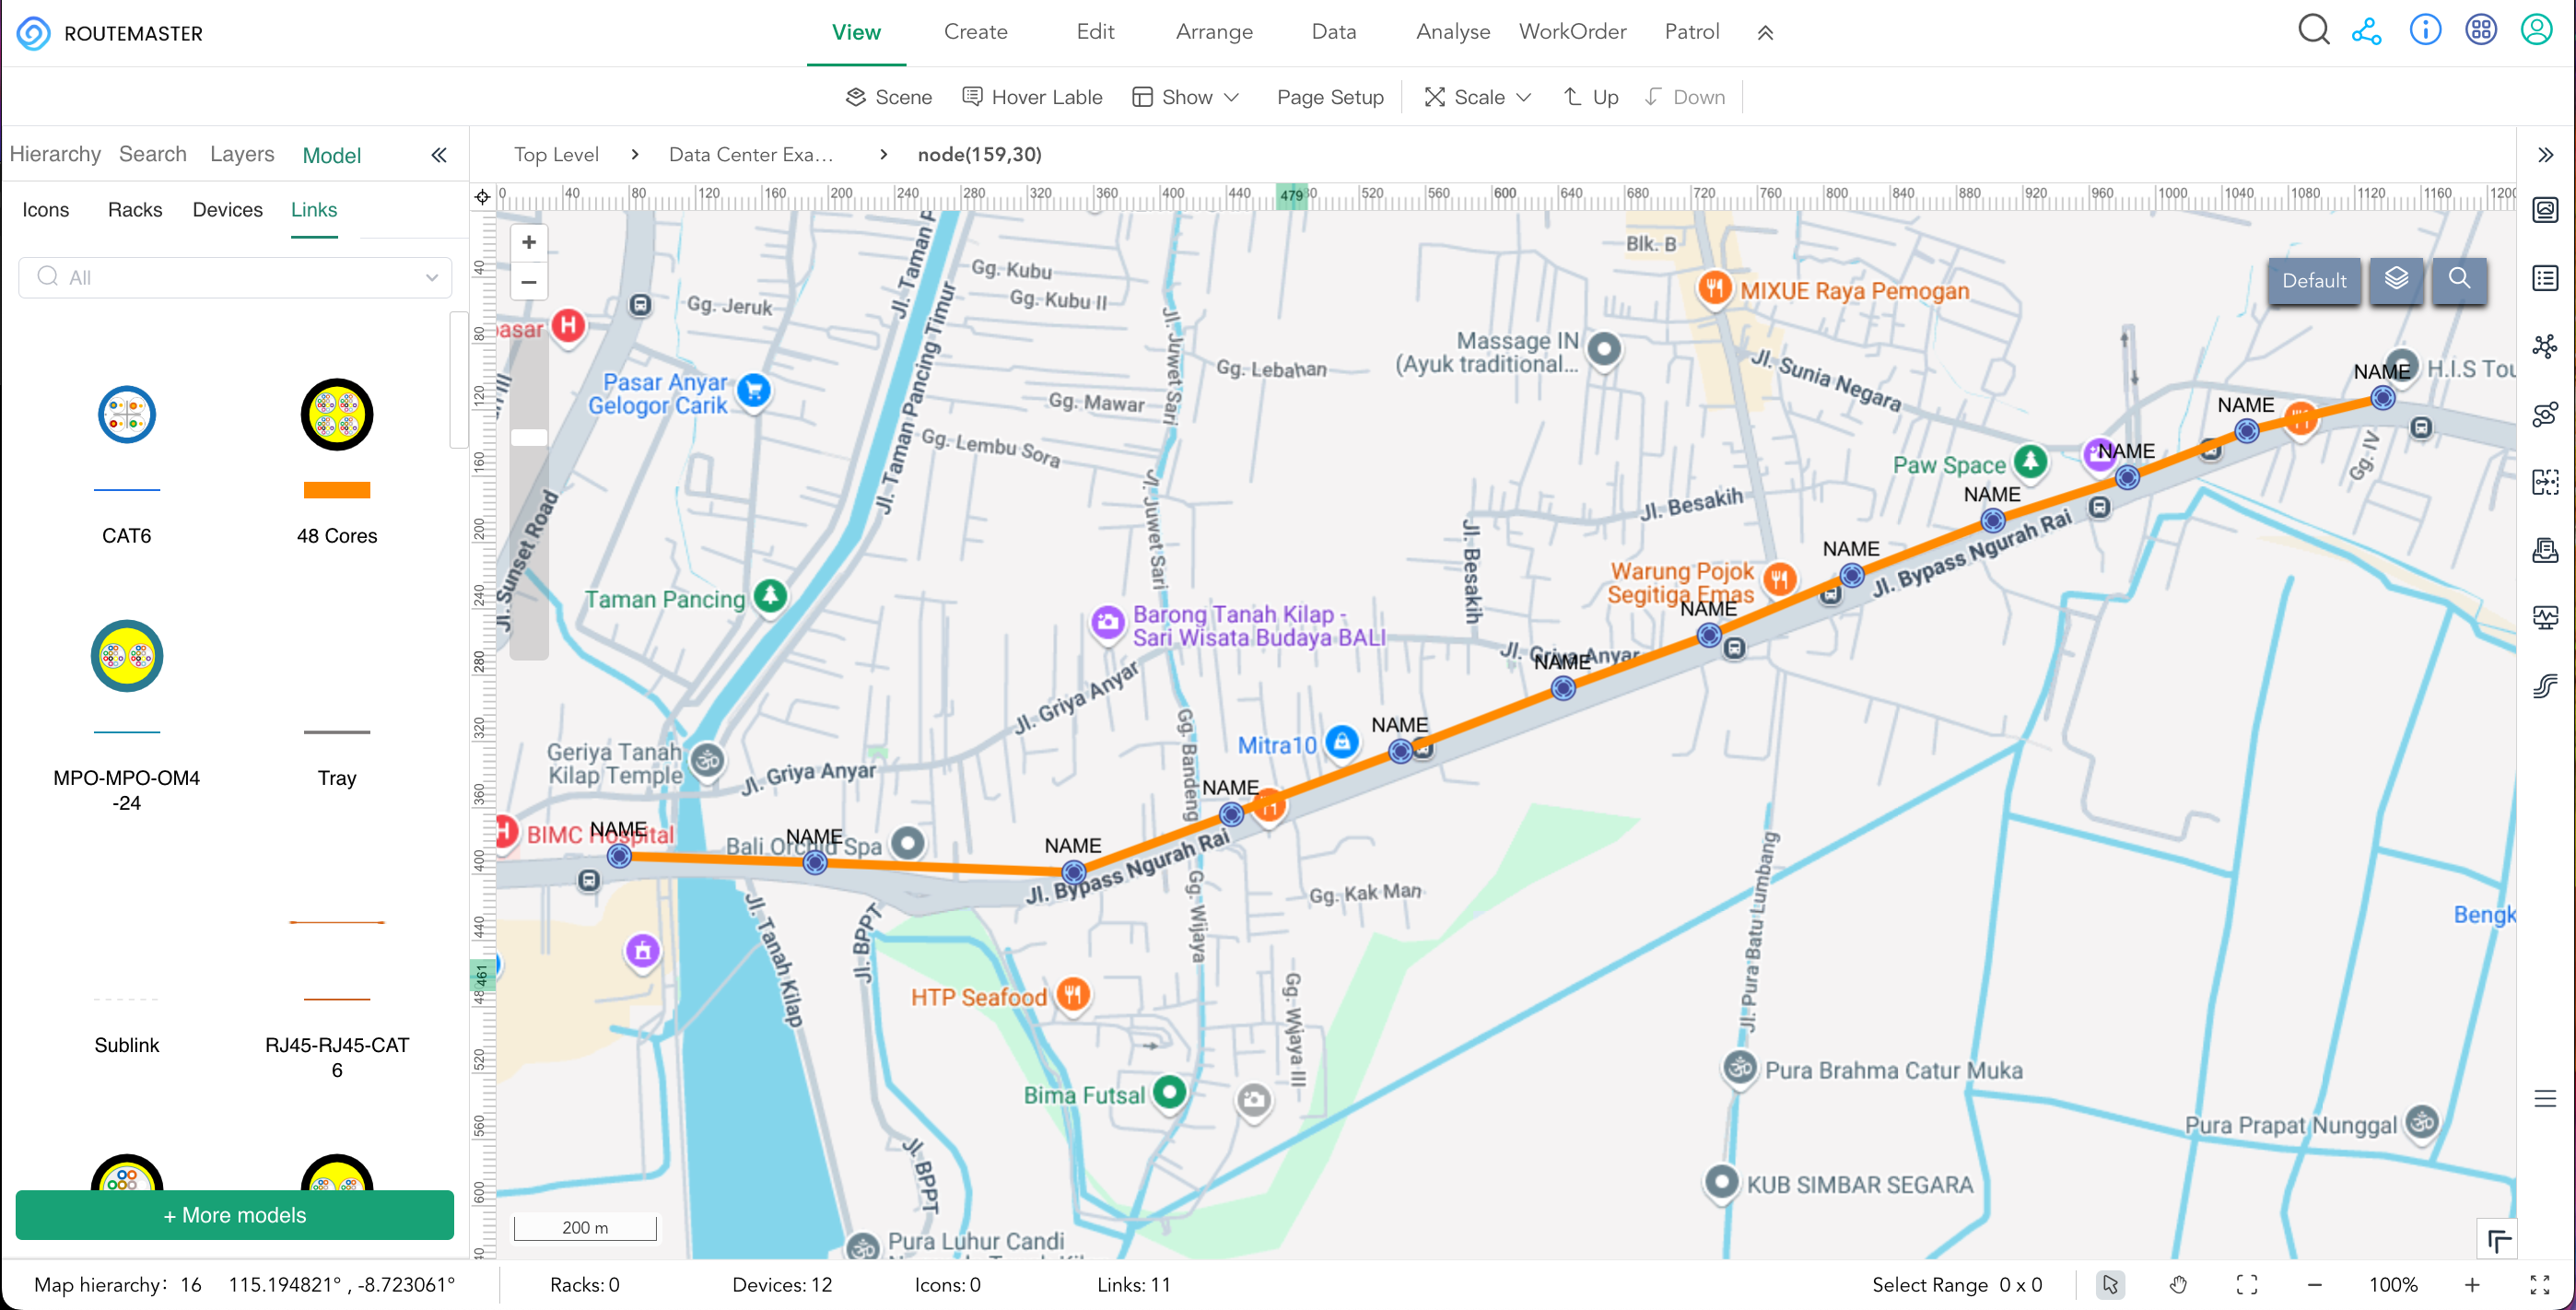Select the Links model subtab

[x=314, y=210]
